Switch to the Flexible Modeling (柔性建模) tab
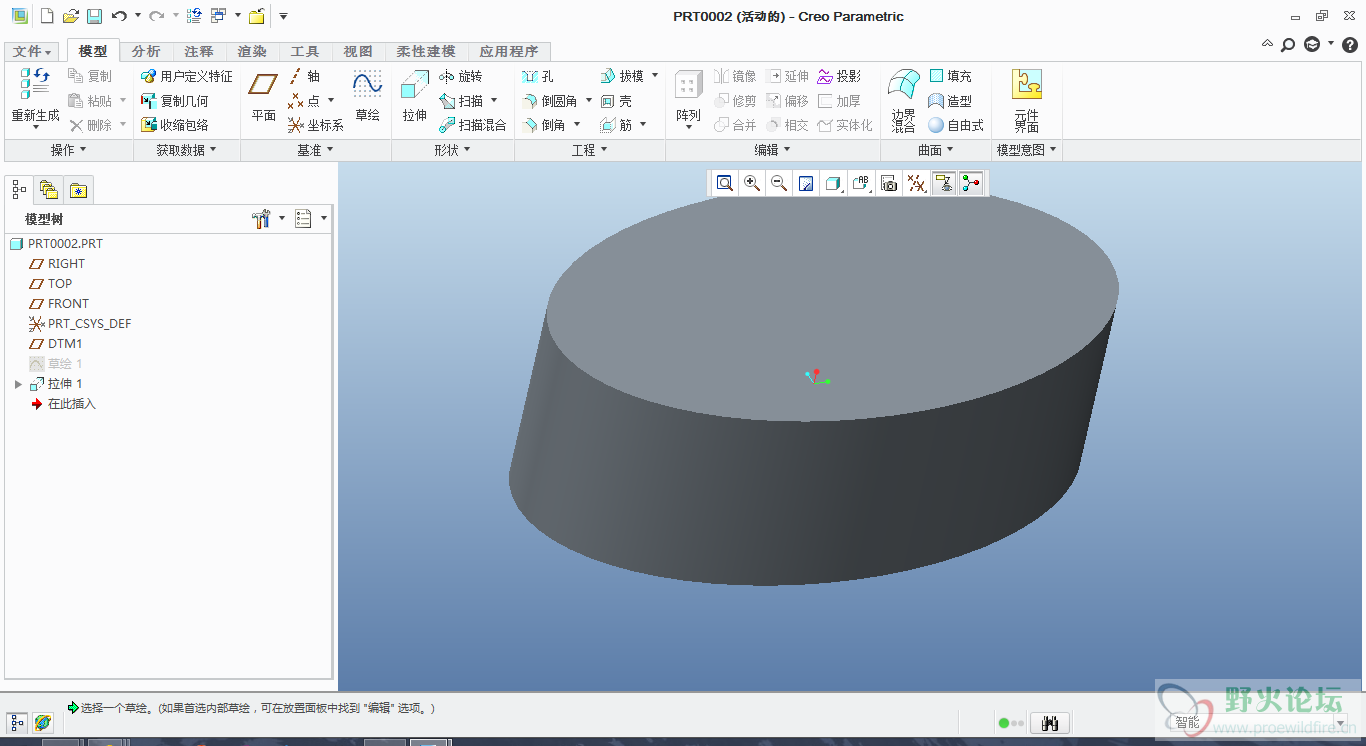1366x746 pixels. [x=425, y=51]
